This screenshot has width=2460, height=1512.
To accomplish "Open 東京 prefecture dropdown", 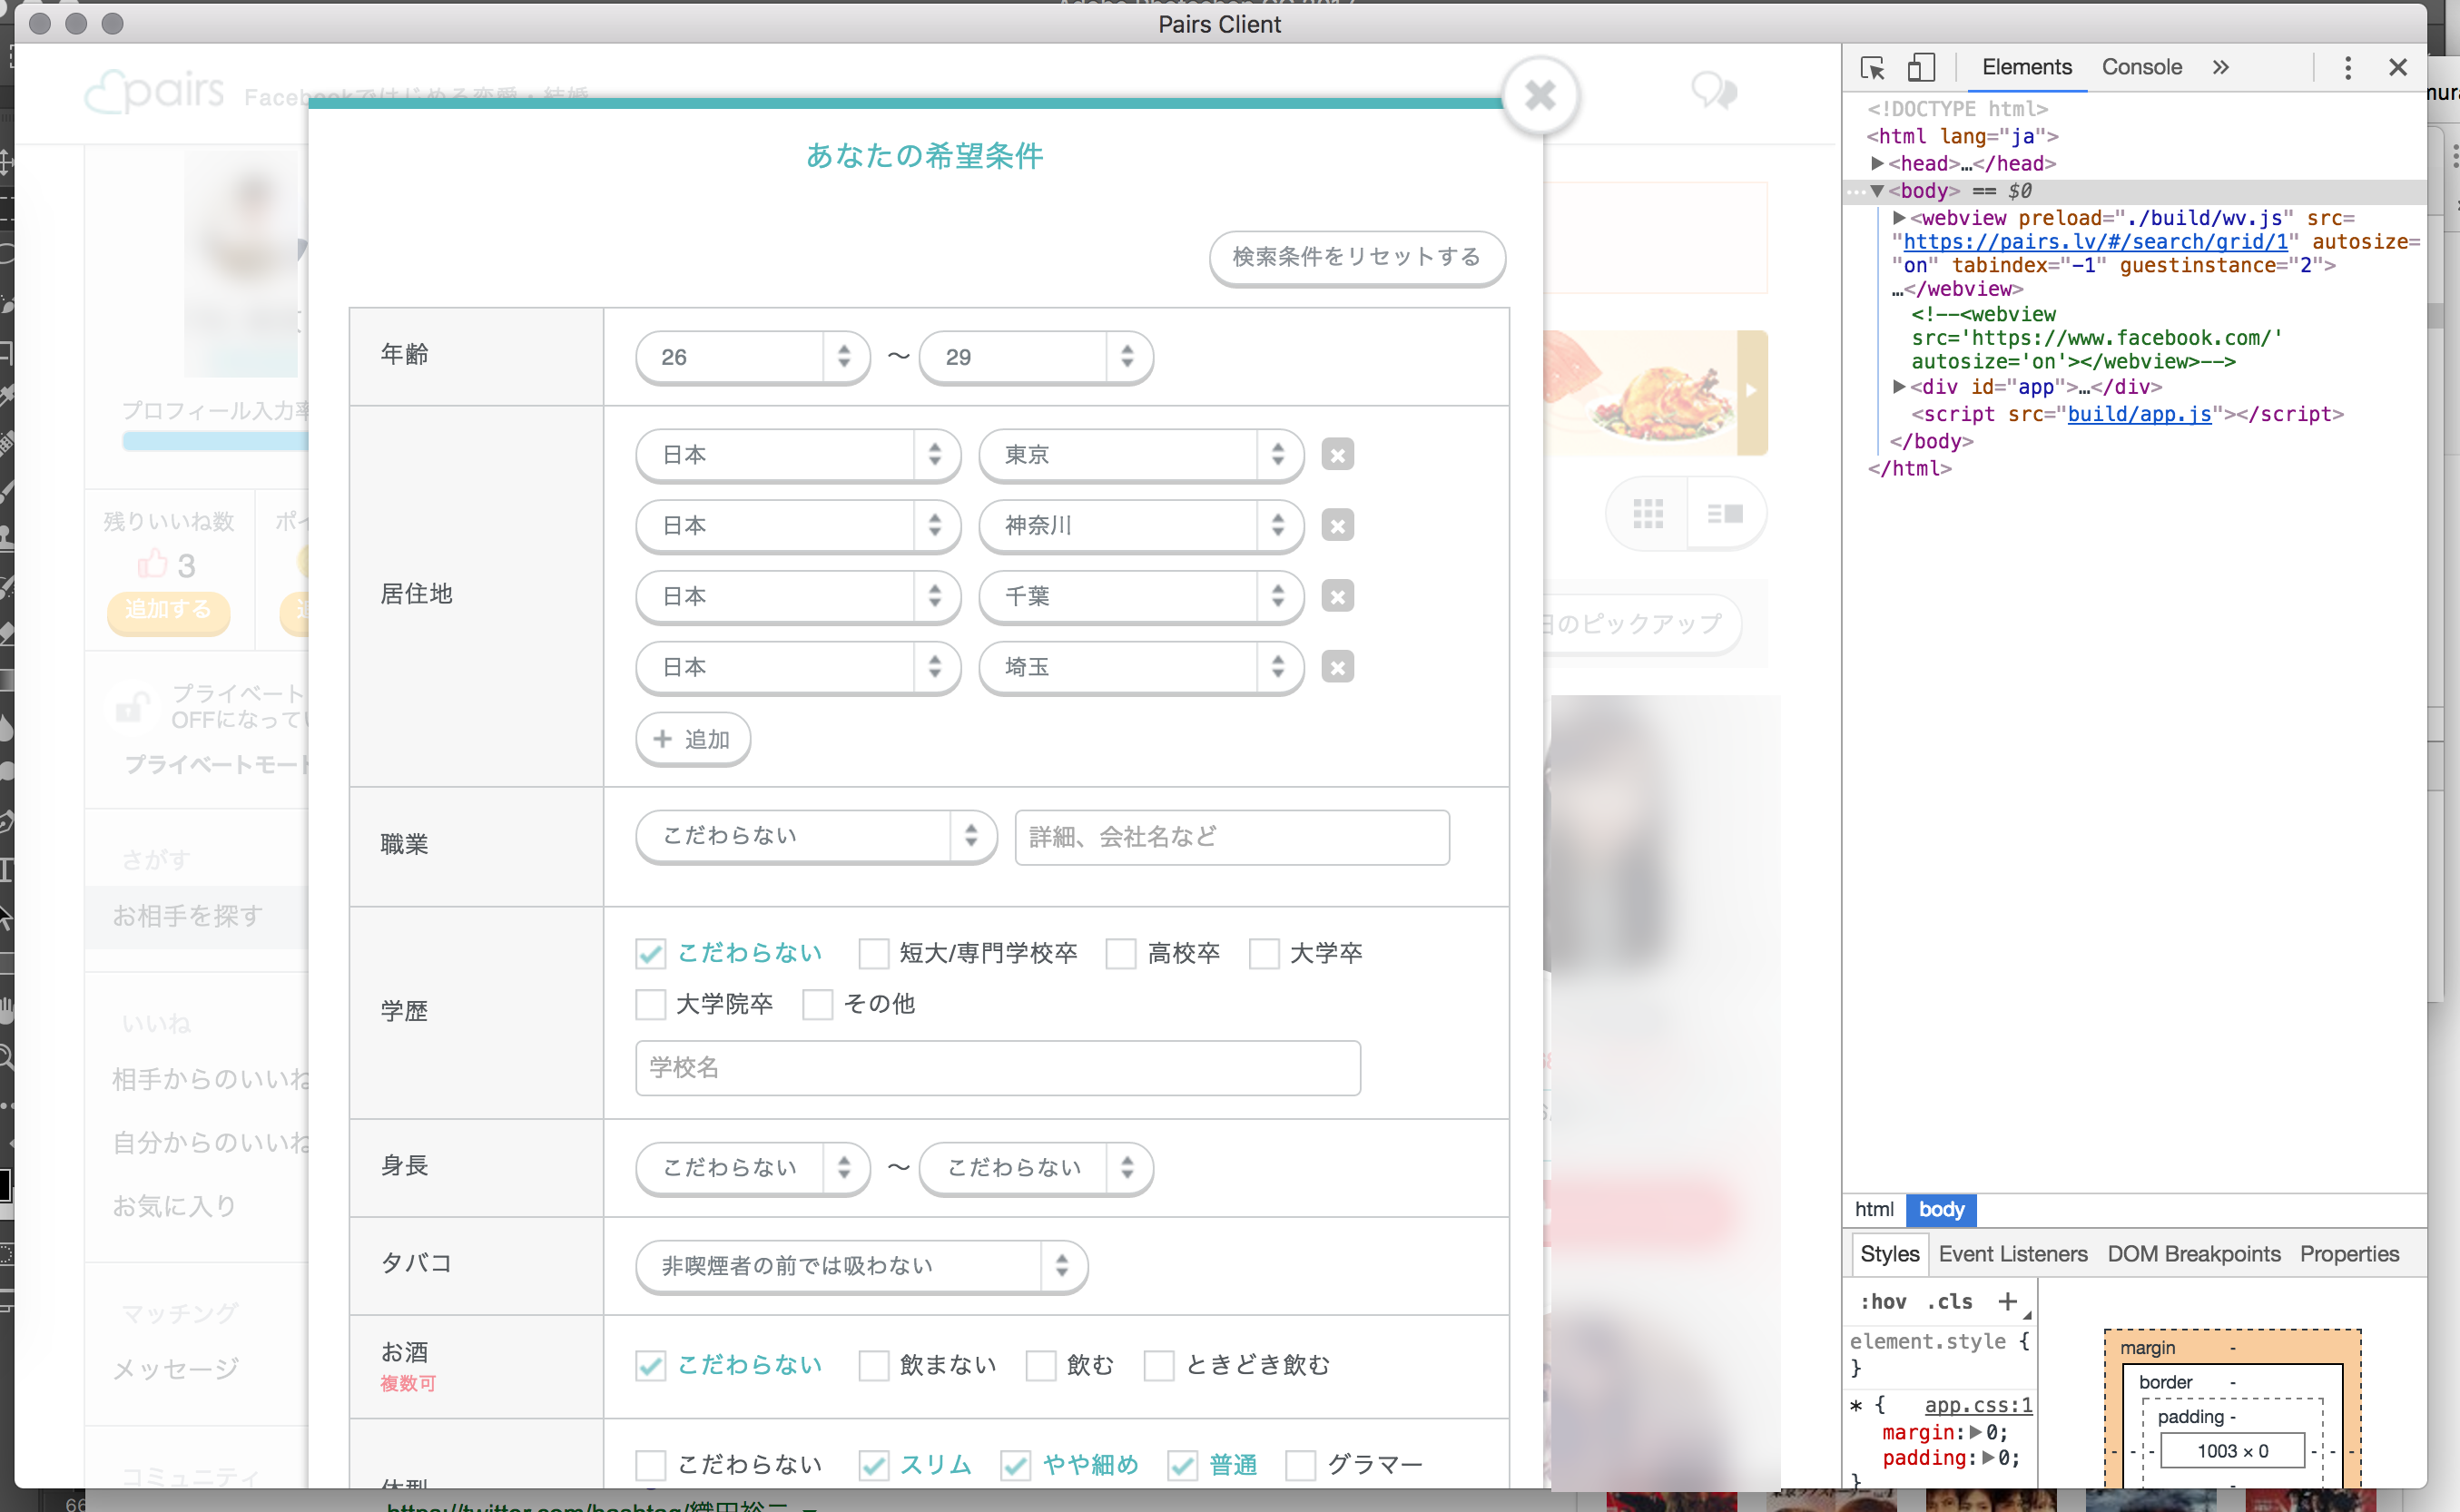I will pyautogui.click(x=1141, y=455).
